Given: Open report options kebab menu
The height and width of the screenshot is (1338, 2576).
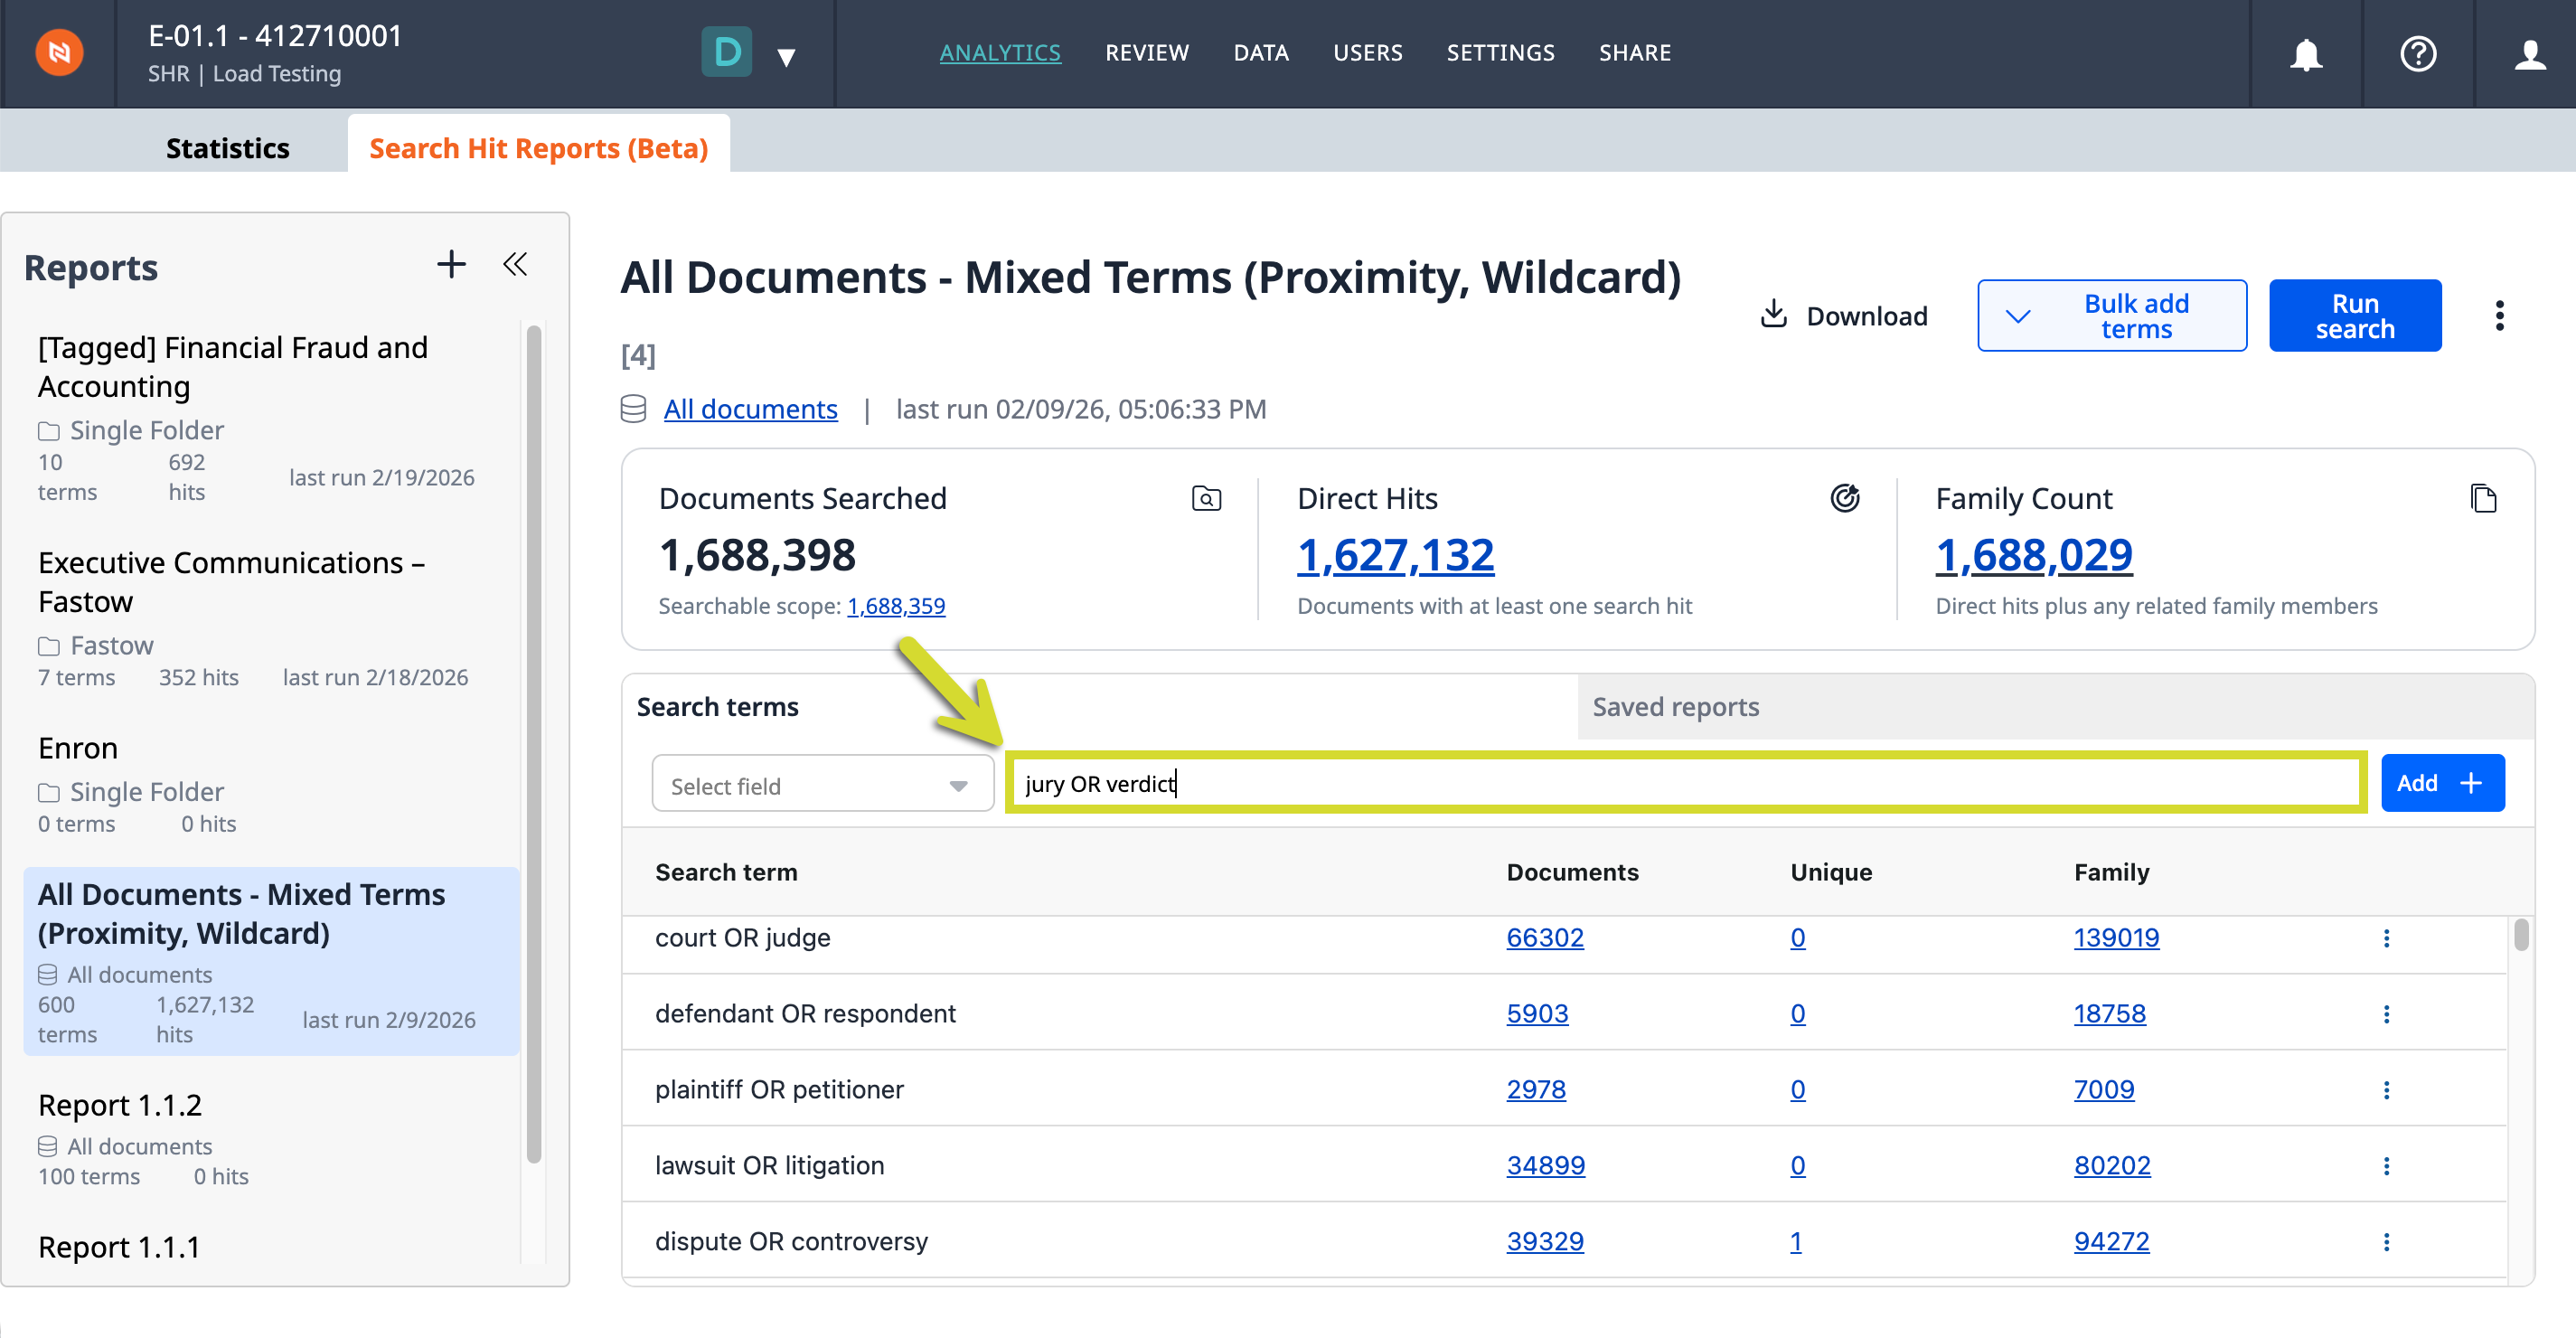Looking at the screenshot, I should [2499, 316].
